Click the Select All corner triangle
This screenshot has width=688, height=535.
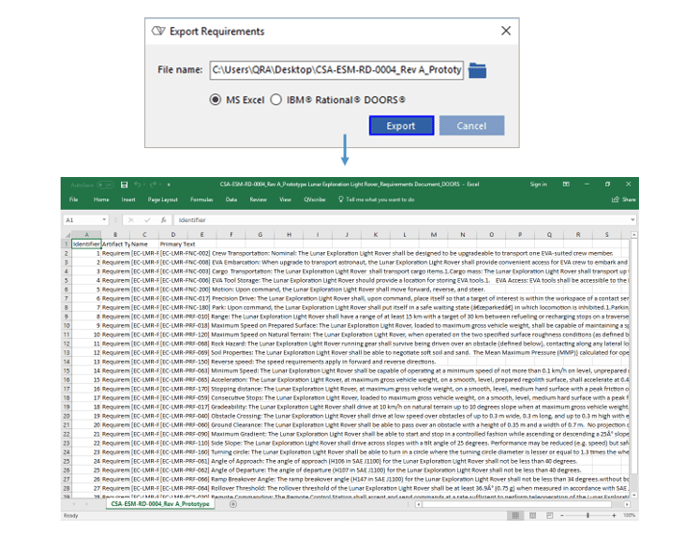point(67,235)
